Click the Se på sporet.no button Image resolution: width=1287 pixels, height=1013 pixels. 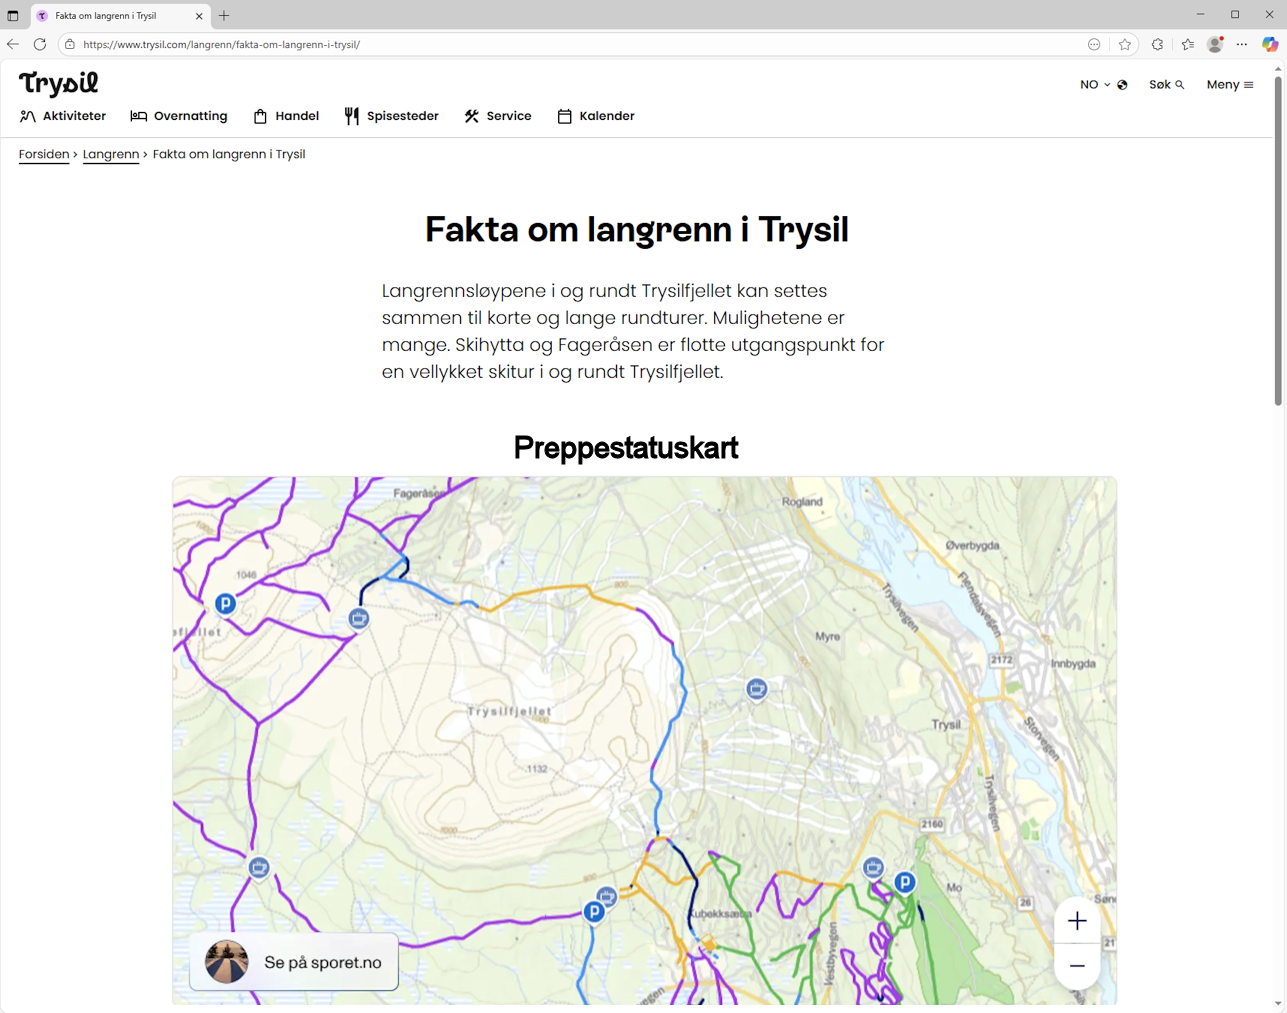(x=294, y=962)
